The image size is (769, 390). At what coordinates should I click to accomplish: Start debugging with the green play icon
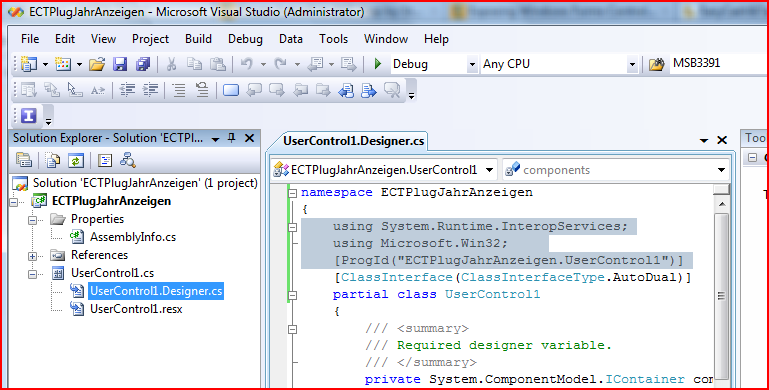point(378,64)
